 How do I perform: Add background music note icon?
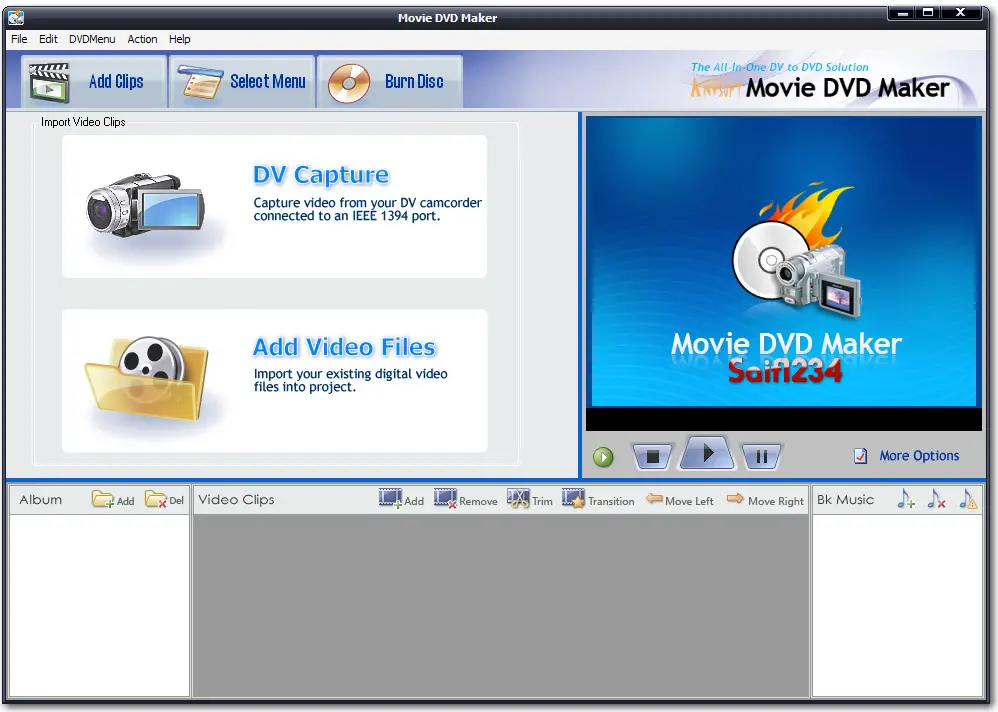906,499
